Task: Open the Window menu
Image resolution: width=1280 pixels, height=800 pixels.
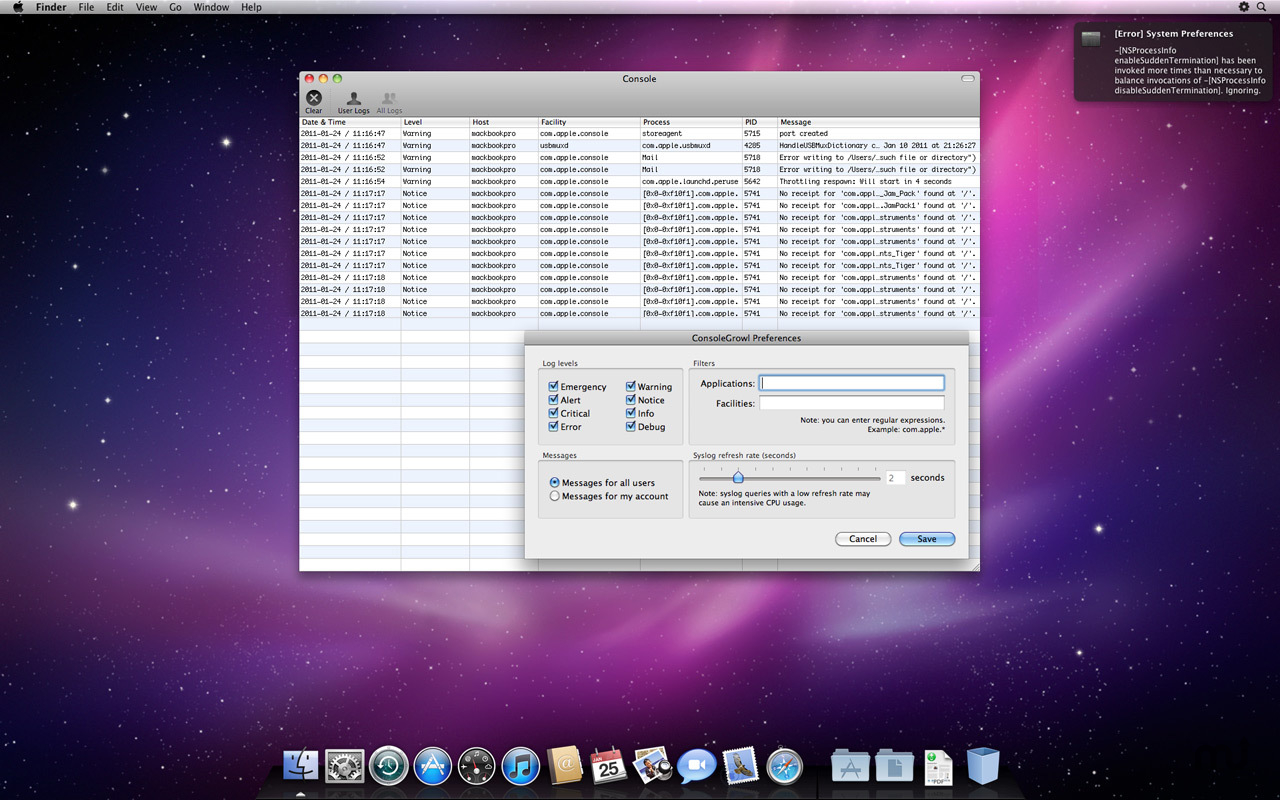Action: [211, 7]
